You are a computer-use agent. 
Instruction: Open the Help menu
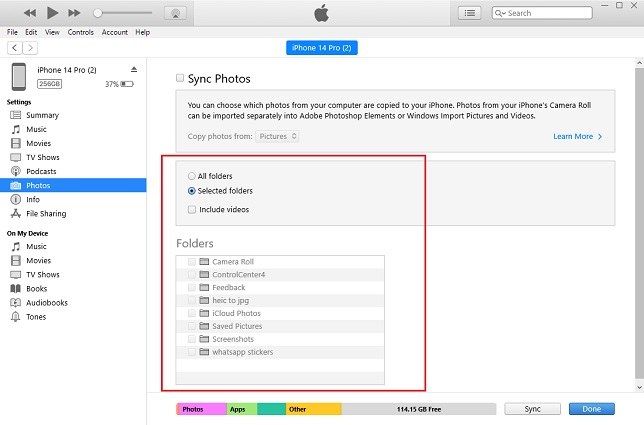(x=143, y=32)
